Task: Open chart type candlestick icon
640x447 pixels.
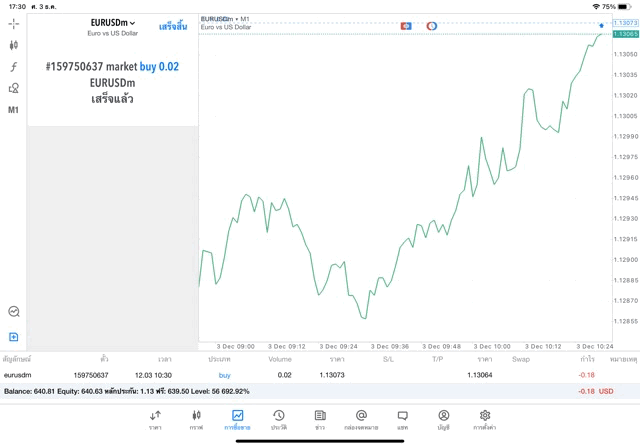Action: coord(13,45)
